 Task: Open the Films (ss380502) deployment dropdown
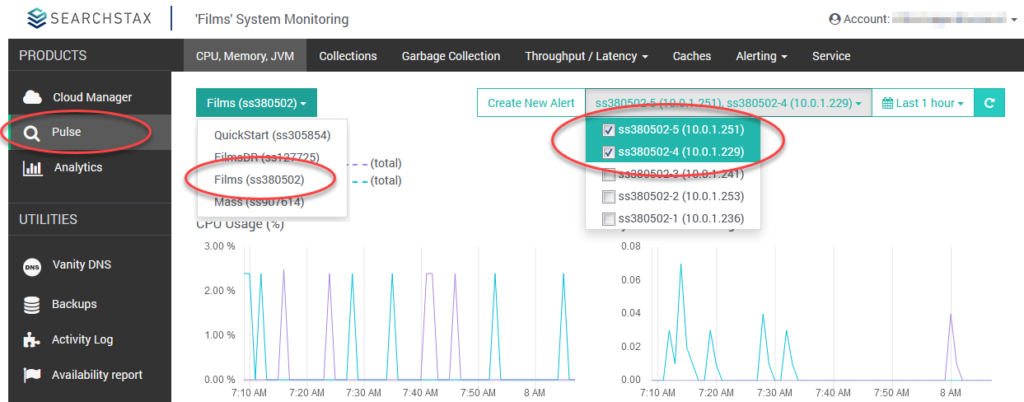coord(256,103)
